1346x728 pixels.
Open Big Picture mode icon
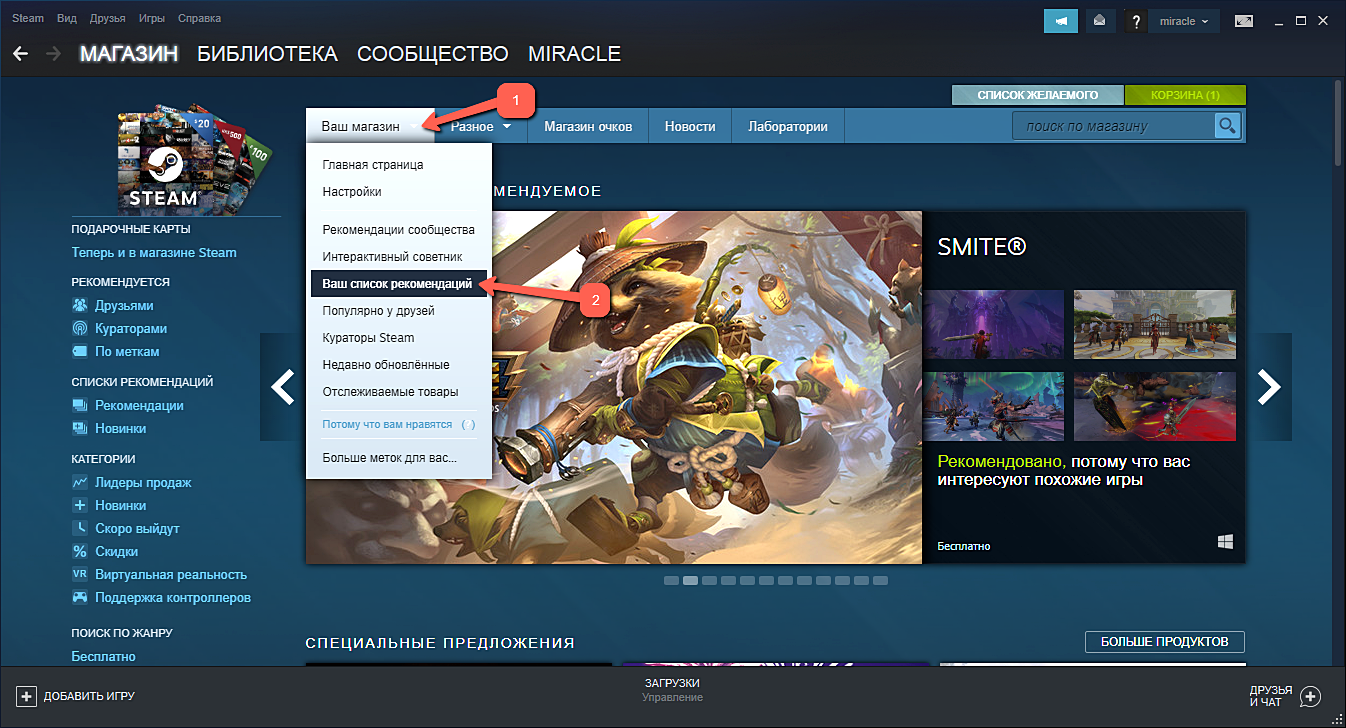pos(1244,21)
